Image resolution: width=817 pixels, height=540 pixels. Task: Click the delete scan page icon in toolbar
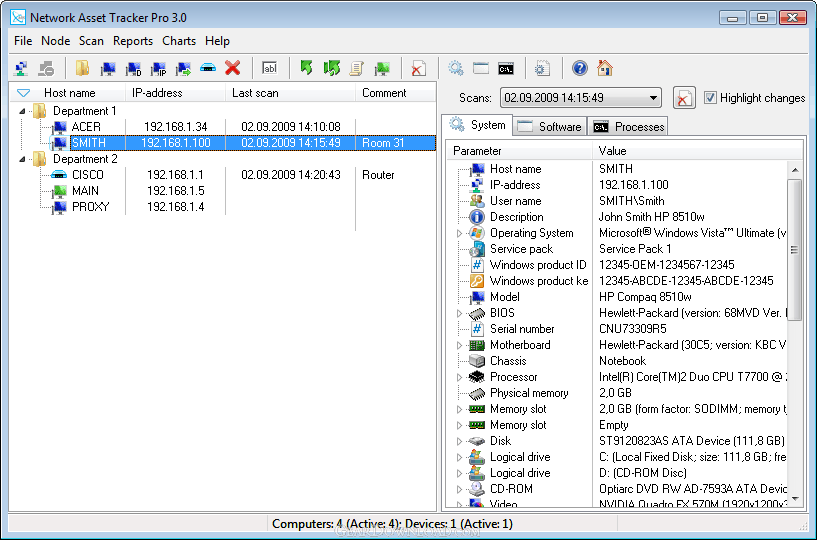point(418,68)
